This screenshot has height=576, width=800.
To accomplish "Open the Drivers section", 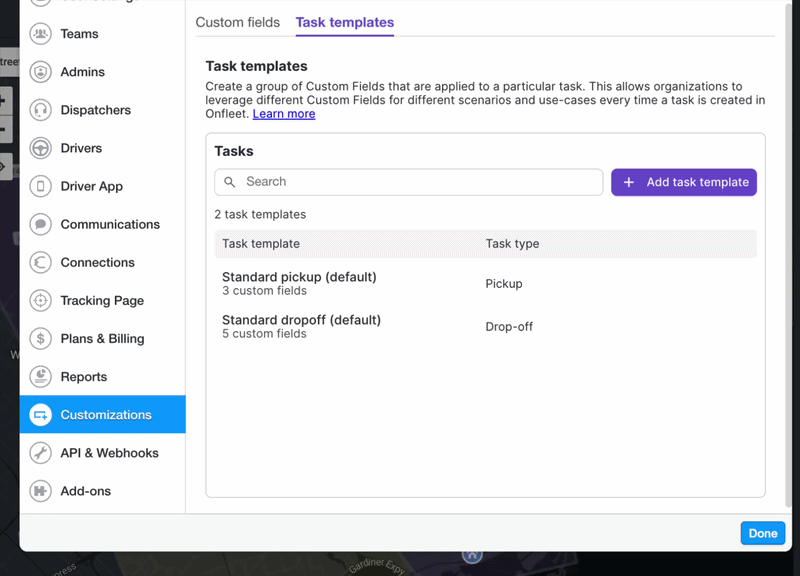I will point(103,148).
